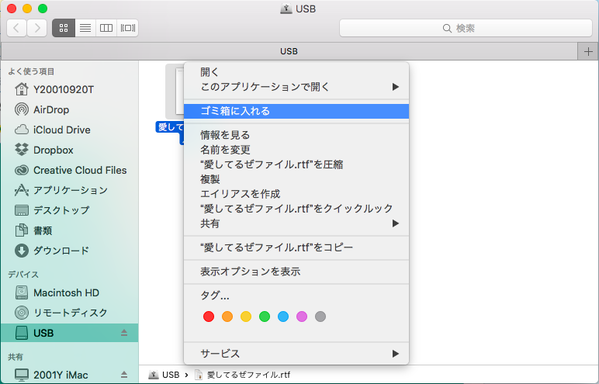Expand このアプリケーションで開く submenu
This screenshot has height=384, width=599.
tap(296, 87)
